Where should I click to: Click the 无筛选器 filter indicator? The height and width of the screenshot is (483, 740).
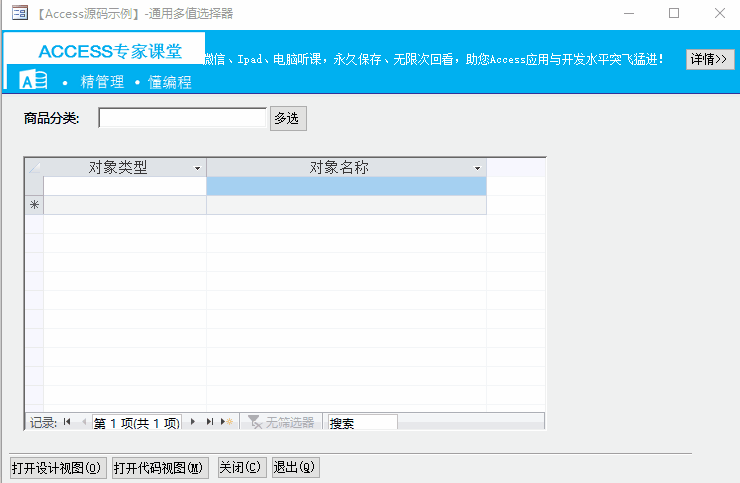click(281, 422)
